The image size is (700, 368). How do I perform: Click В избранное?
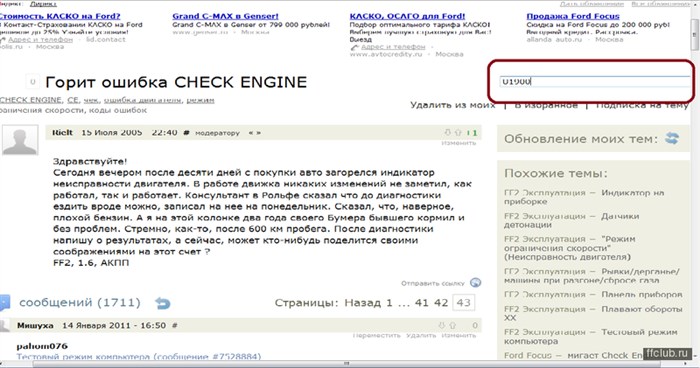point(546,105)
